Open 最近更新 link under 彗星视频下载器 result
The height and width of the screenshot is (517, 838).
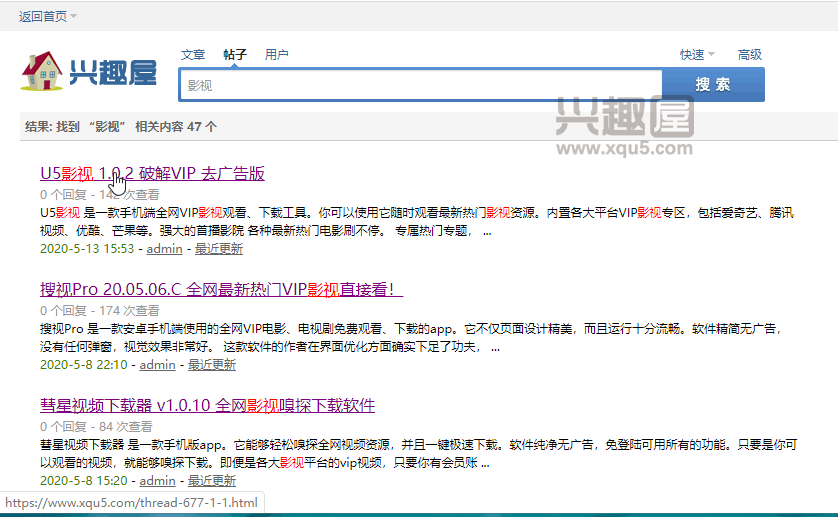click(212, 481)
